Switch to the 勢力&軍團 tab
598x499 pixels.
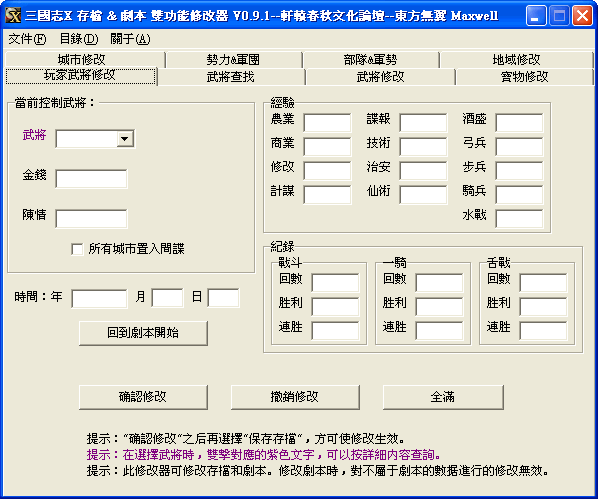click(x=233, y=60)
